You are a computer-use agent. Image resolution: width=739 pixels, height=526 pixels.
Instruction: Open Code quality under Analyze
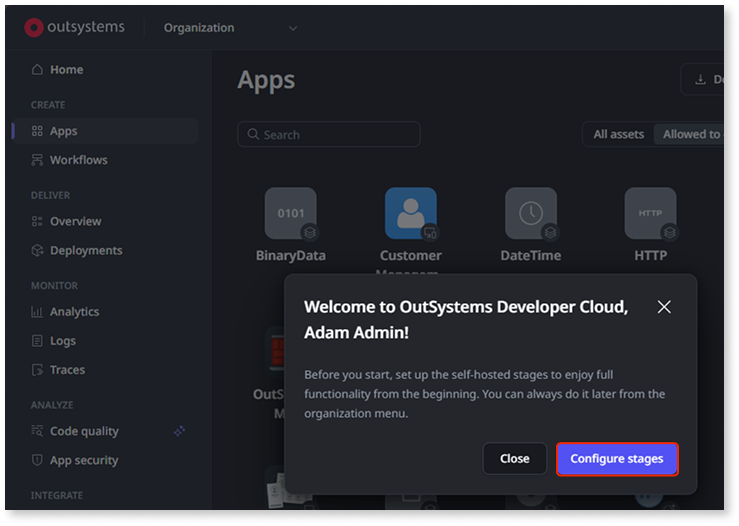tap(75, 431)
